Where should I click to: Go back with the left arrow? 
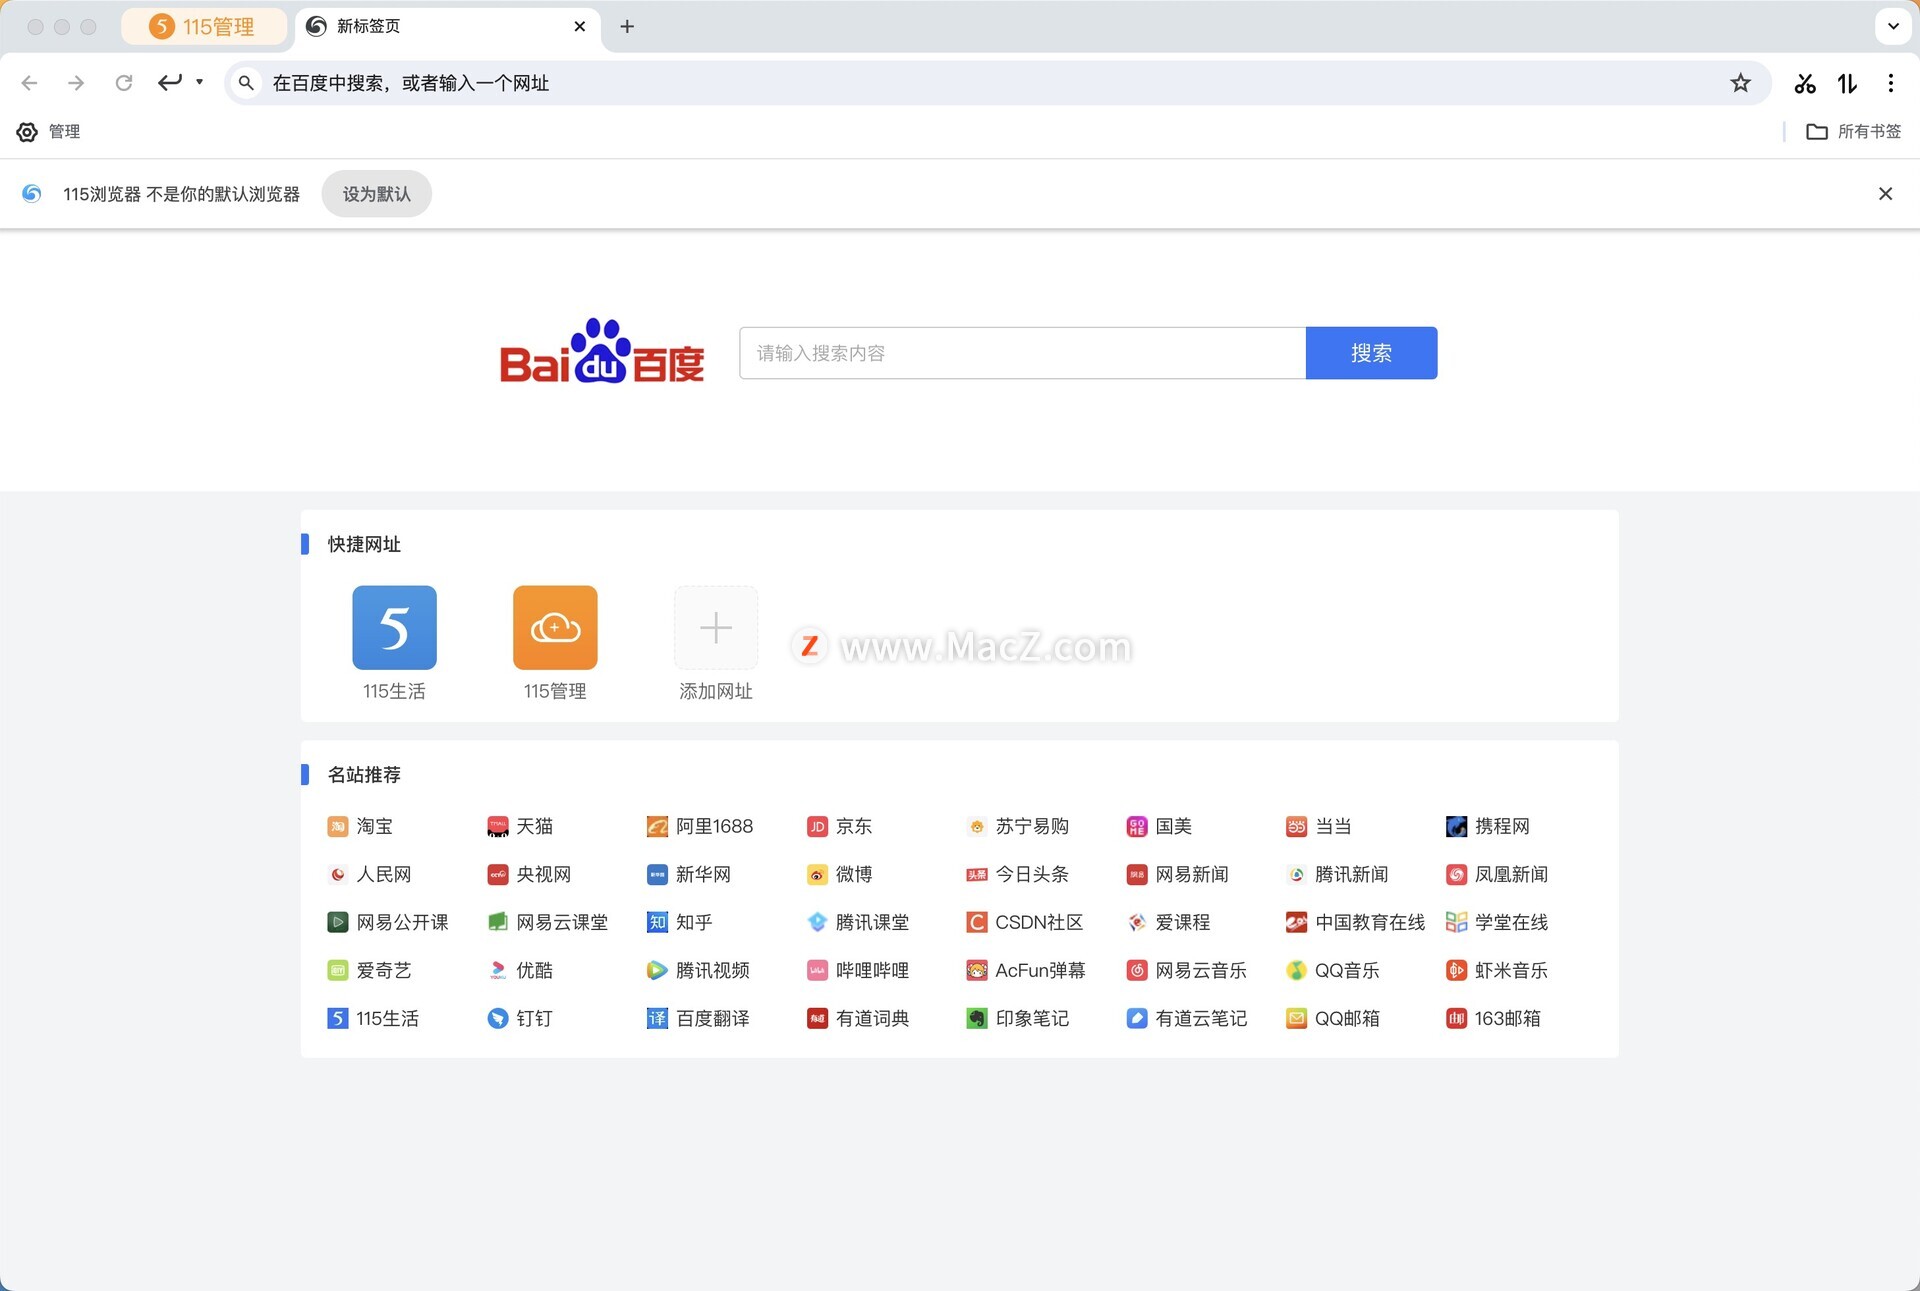click(29, 83)
